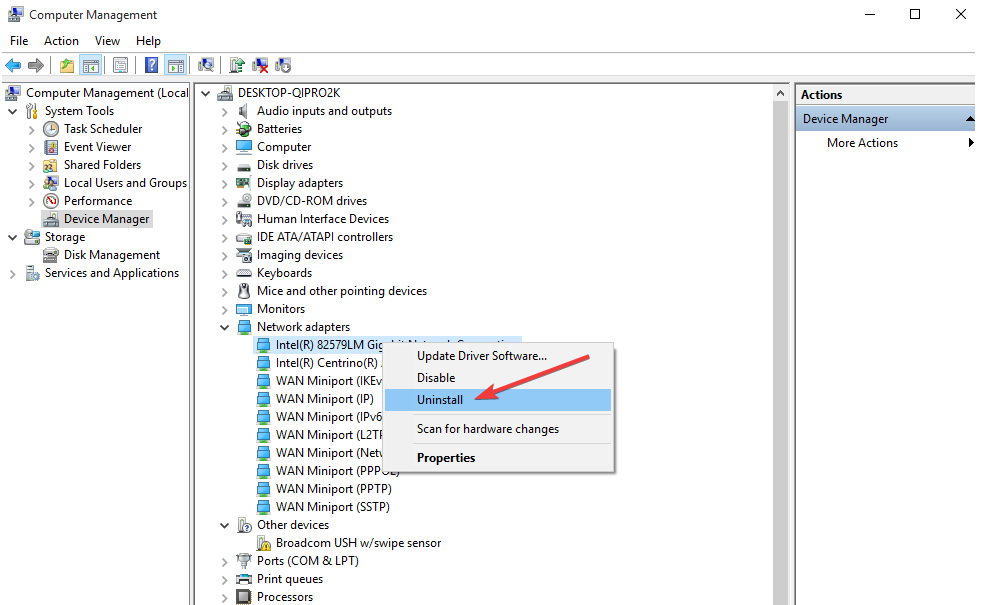Expand the Display adapters category
Image resolution: width=988 pixels, height=605 pixels.
pyautogui.click(x=225, y=183)
